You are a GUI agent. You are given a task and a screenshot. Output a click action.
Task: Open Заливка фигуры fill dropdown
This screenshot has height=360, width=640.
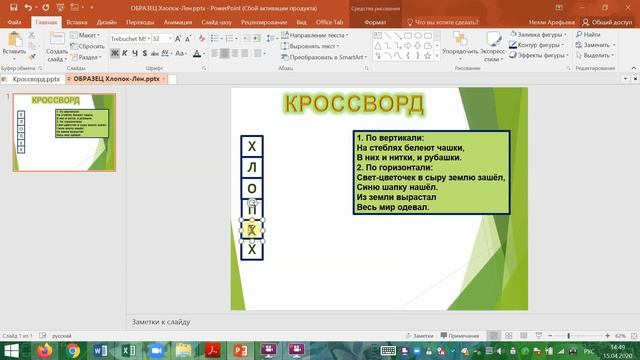pyautogui.click(x=538, y=34)
